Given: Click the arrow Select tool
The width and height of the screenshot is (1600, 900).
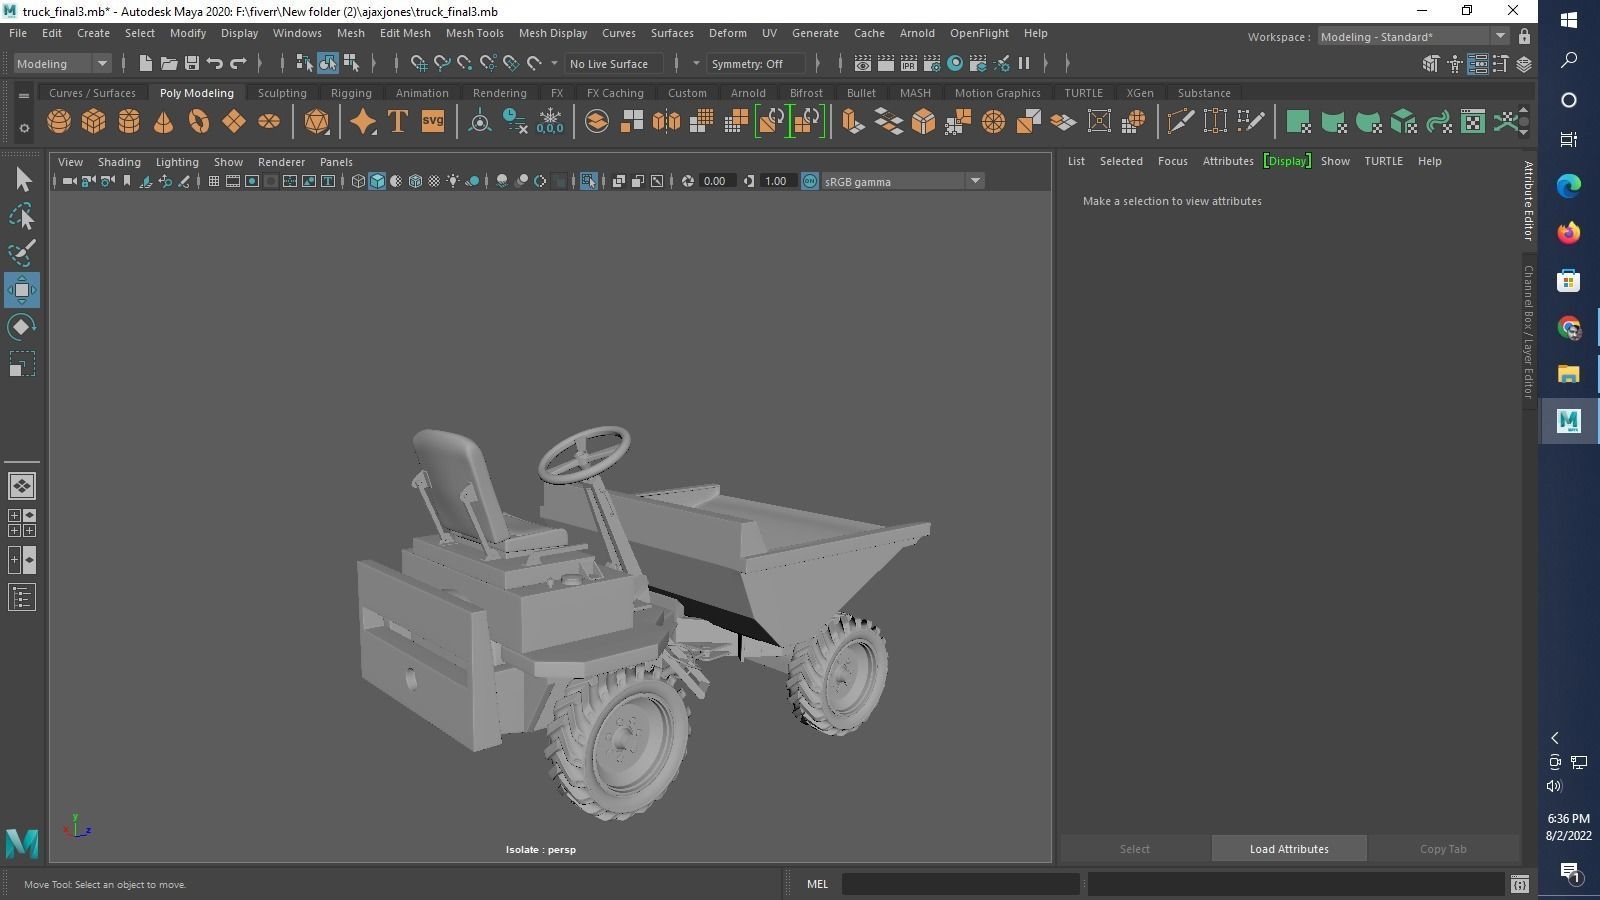Looking at the screenshot, I should tap(22, 179).
